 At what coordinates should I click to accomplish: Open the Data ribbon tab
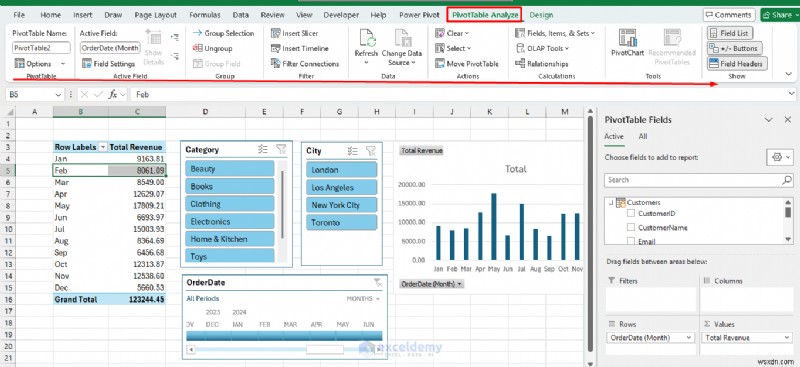point(241,15)
